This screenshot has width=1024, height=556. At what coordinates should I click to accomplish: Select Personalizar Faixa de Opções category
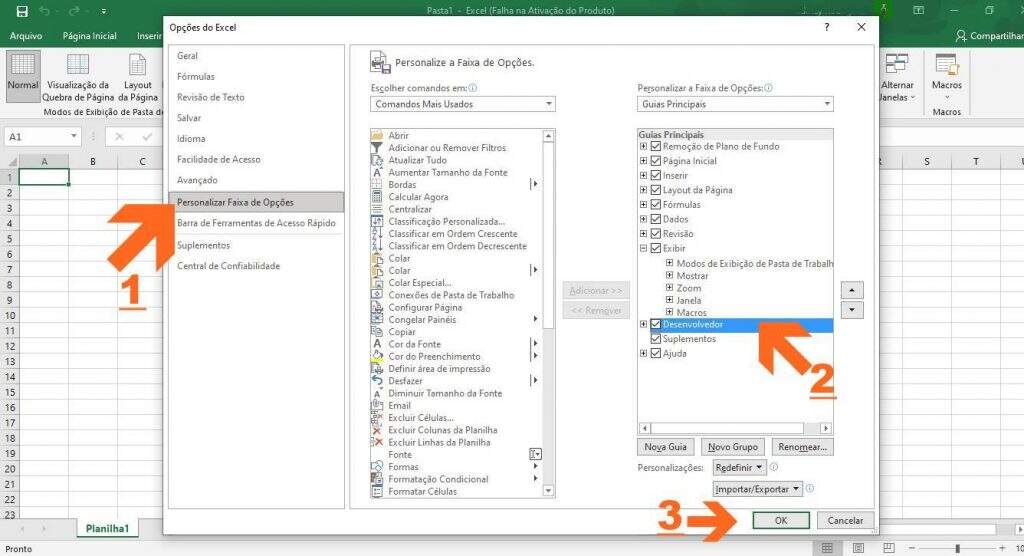pyautogui.click(x=256, y=203)
